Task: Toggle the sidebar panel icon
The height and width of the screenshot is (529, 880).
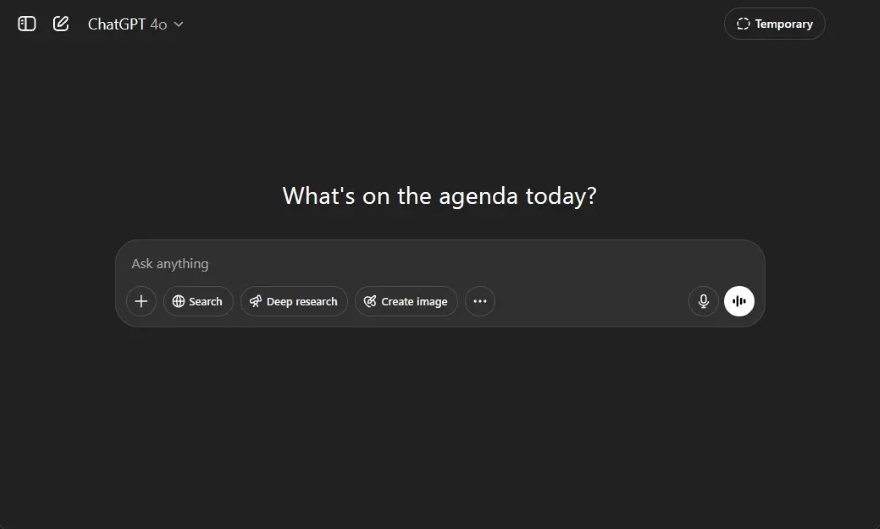Action: pos(26,24)
